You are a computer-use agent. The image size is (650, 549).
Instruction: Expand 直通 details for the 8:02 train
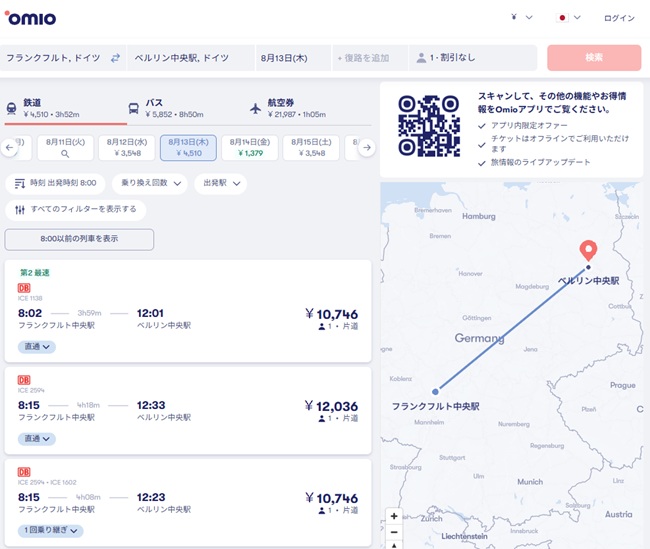pos(37,347)
